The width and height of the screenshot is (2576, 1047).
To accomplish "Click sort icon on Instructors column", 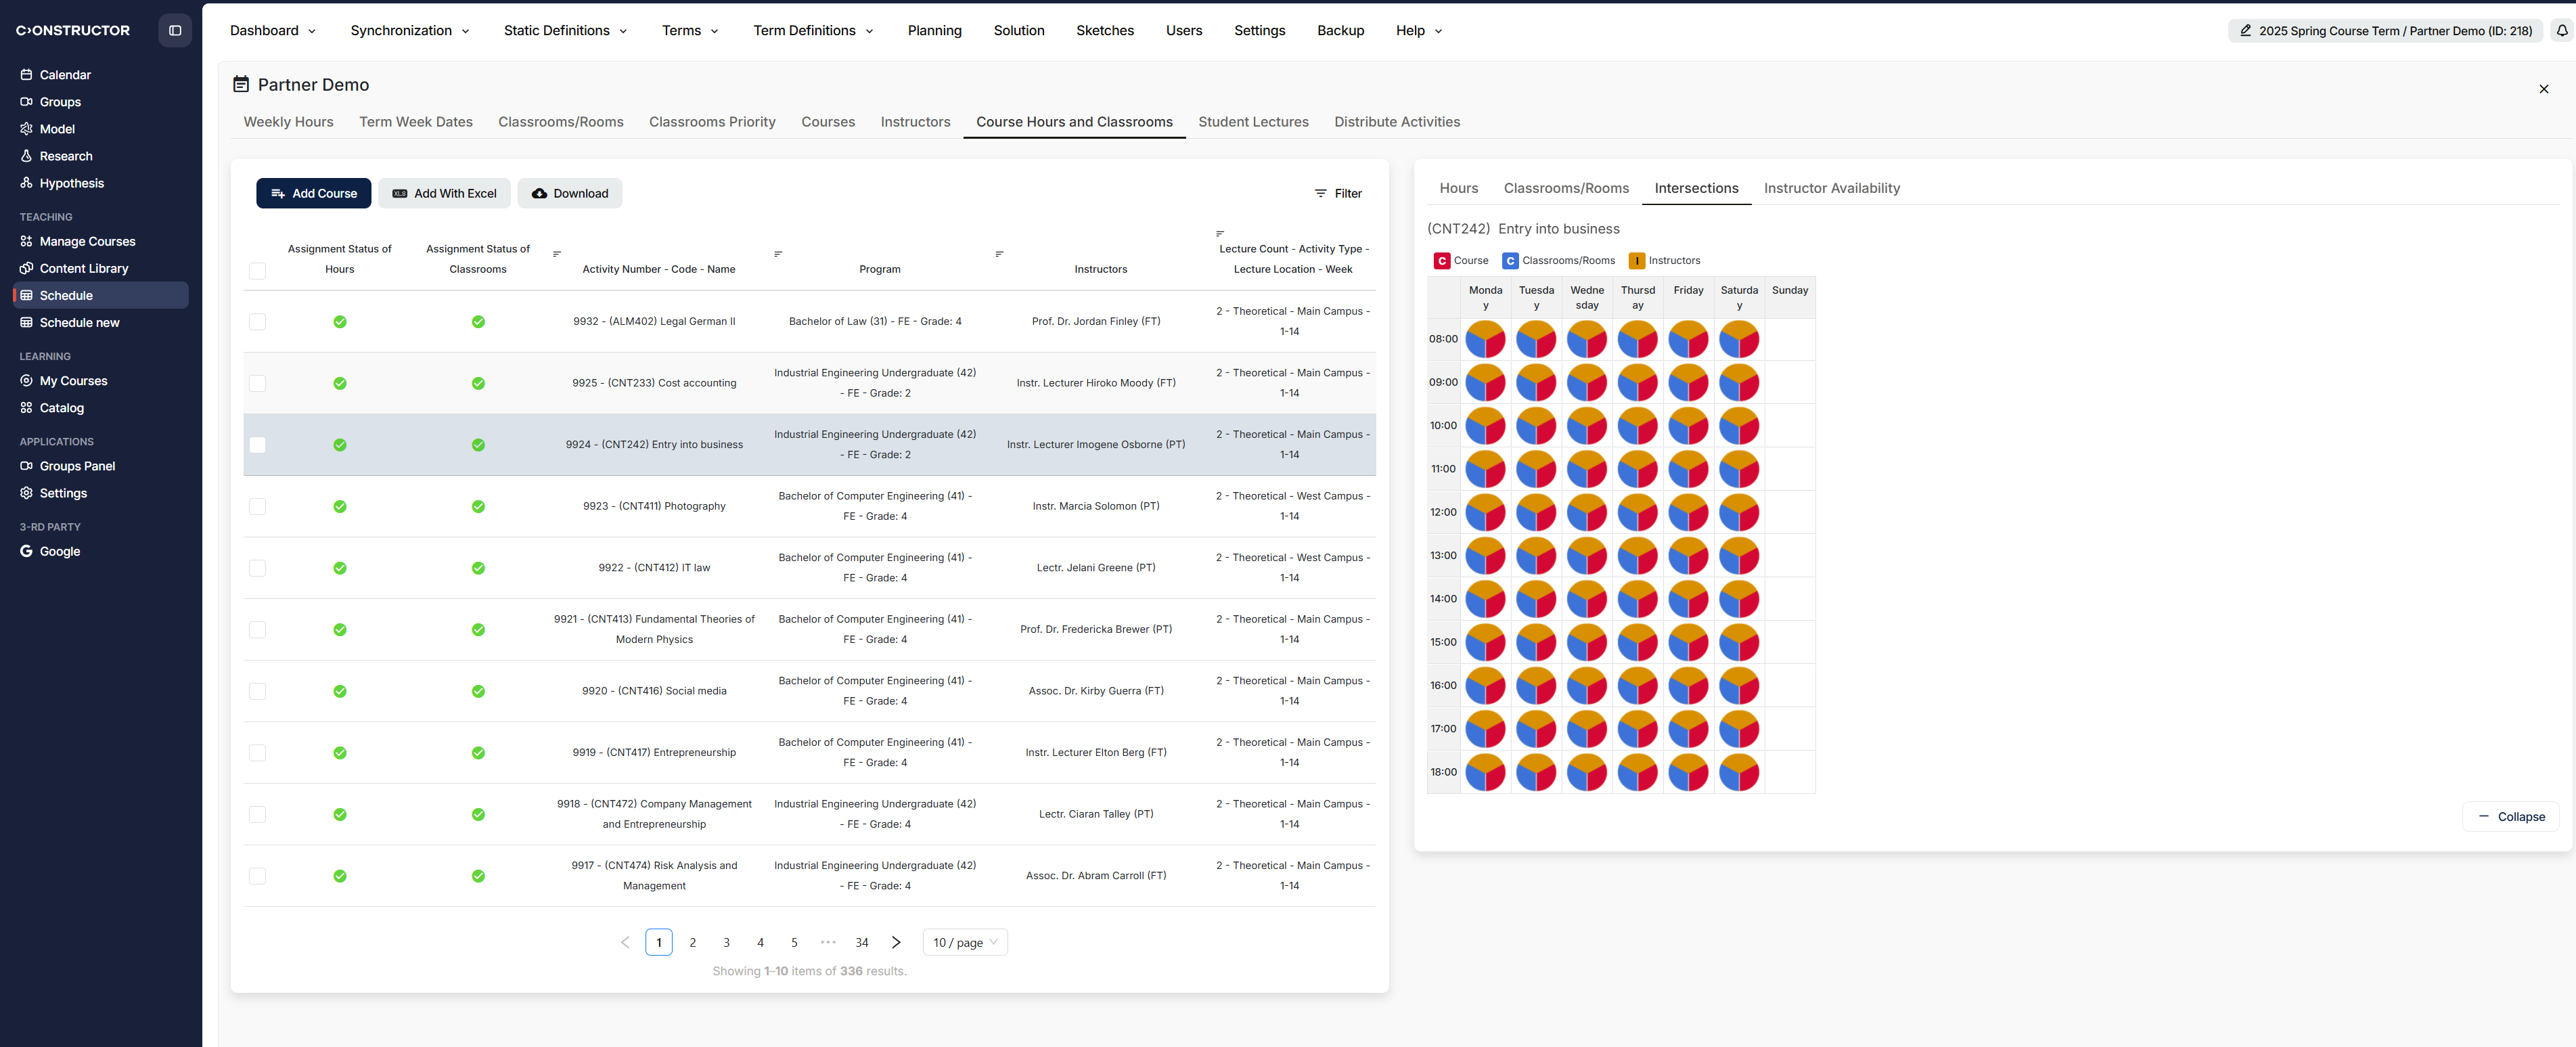I will tap(999, 254).
